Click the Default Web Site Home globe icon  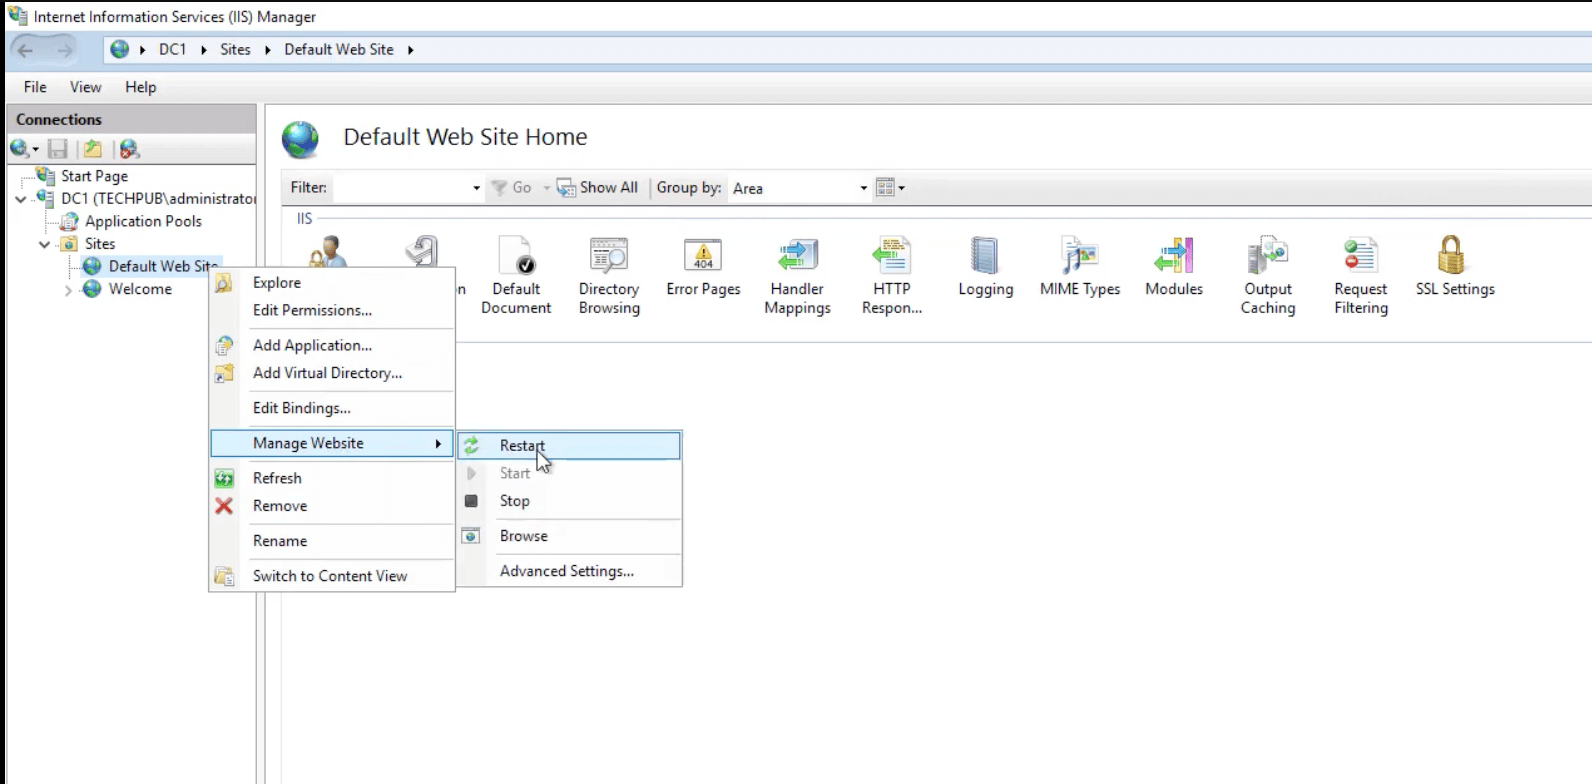point(300,139)
